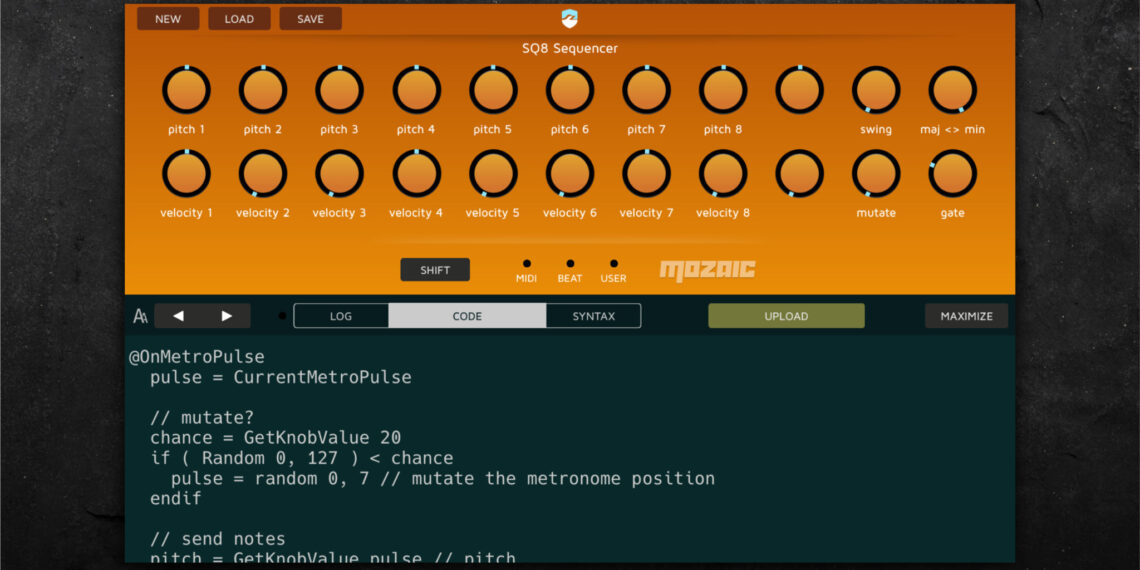This screenshot has height=570, width=1140.
Task: Toggle the BEAT indicator LED
Action: pos(570,264)
